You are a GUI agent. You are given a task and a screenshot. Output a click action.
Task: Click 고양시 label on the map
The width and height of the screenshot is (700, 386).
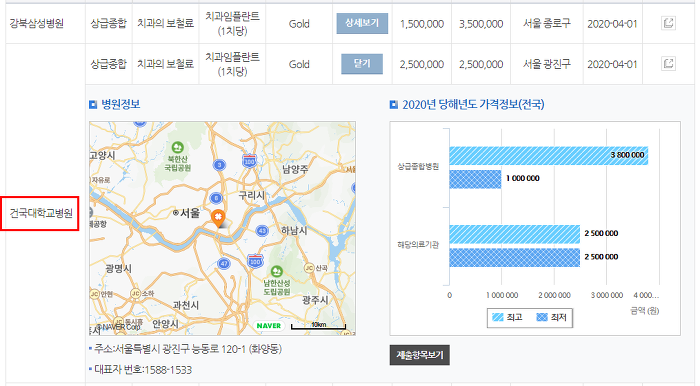103,156
